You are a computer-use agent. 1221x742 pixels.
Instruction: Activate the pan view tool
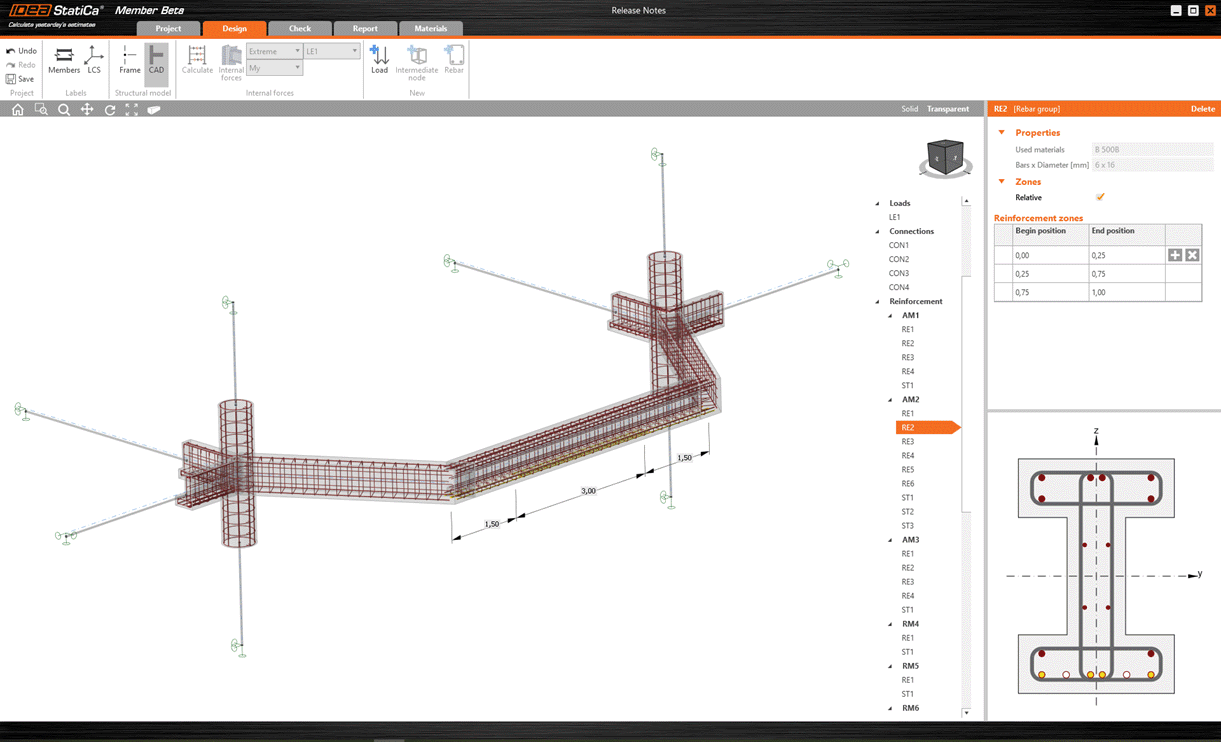coord(87,110)
